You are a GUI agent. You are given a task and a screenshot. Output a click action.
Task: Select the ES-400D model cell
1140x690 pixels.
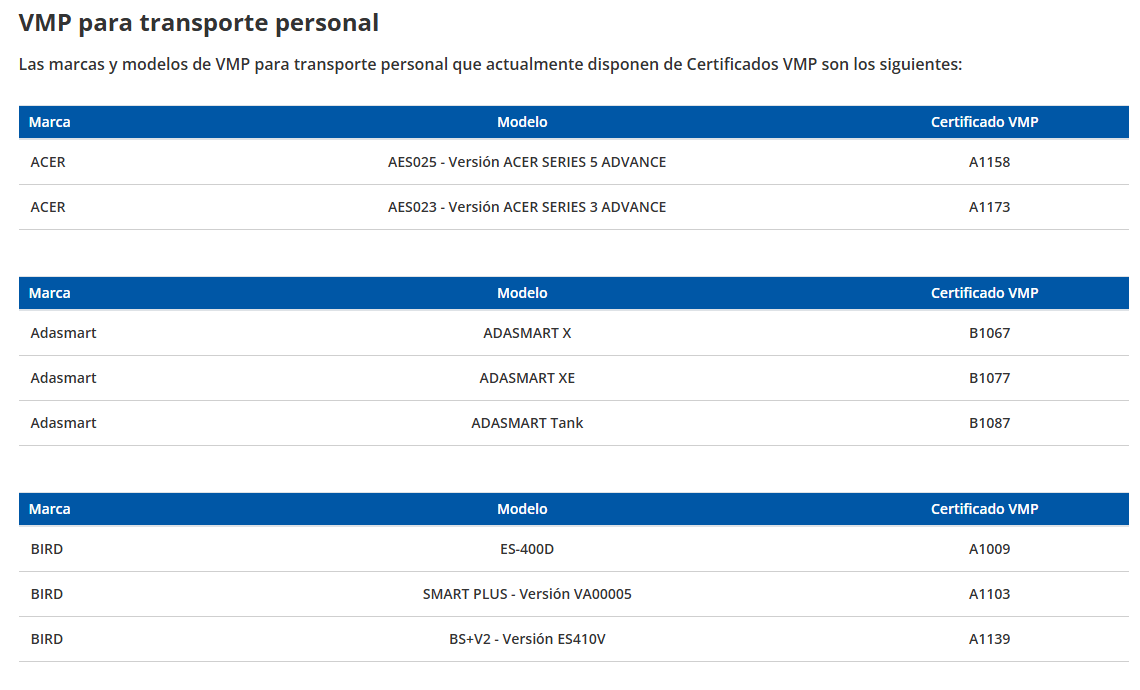point(527,549)
